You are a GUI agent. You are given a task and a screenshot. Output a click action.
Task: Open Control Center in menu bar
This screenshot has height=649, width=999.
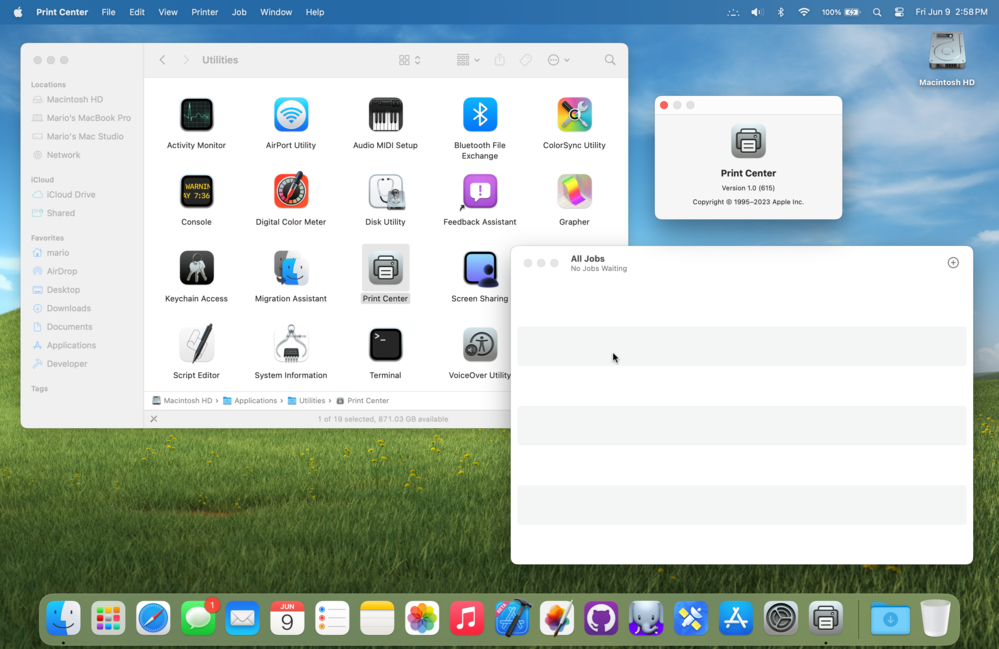point(899,12)
